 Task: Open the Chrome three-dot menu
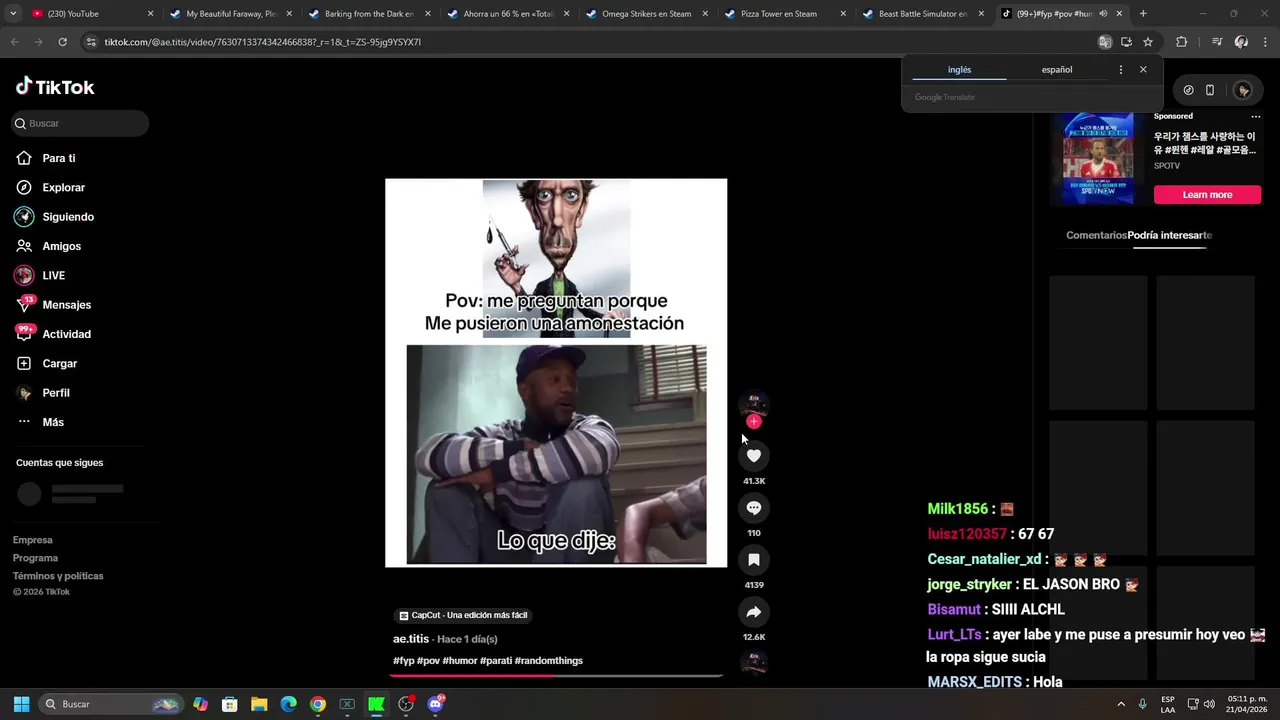[x=1264, y=42]
